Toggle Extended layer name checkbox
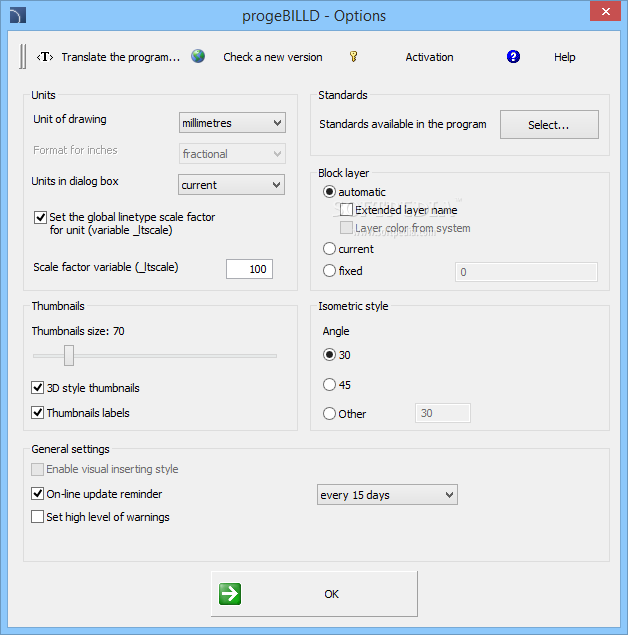 tap(346, 210)
